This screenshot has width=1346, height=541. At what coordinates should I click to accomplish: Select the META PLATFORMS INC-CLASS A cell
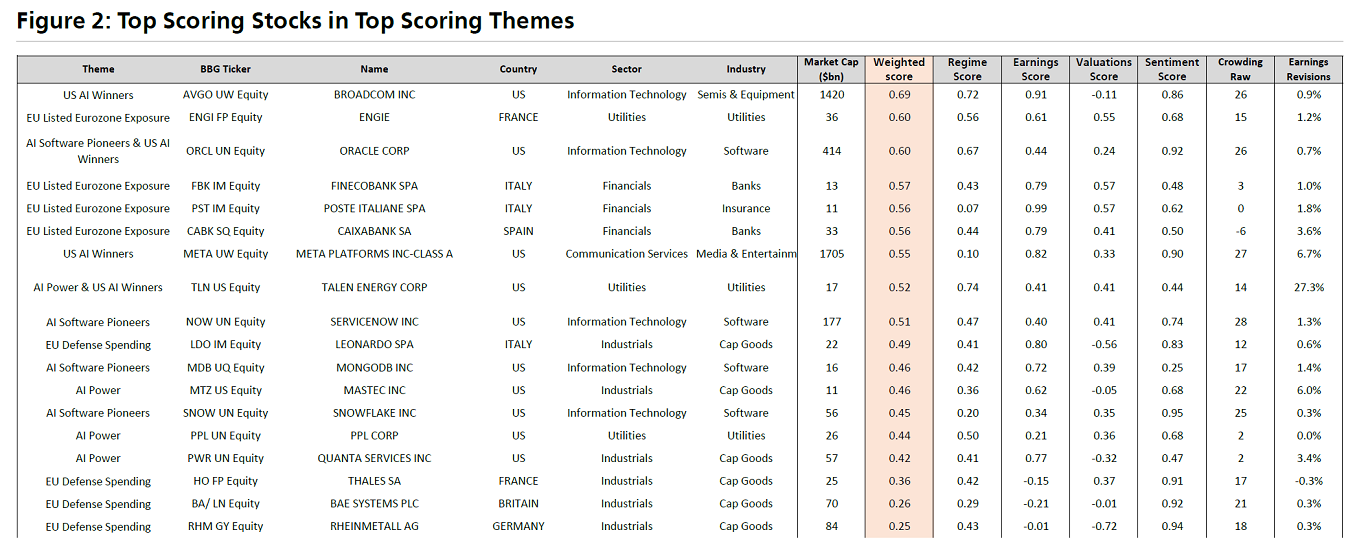point(374,254)
